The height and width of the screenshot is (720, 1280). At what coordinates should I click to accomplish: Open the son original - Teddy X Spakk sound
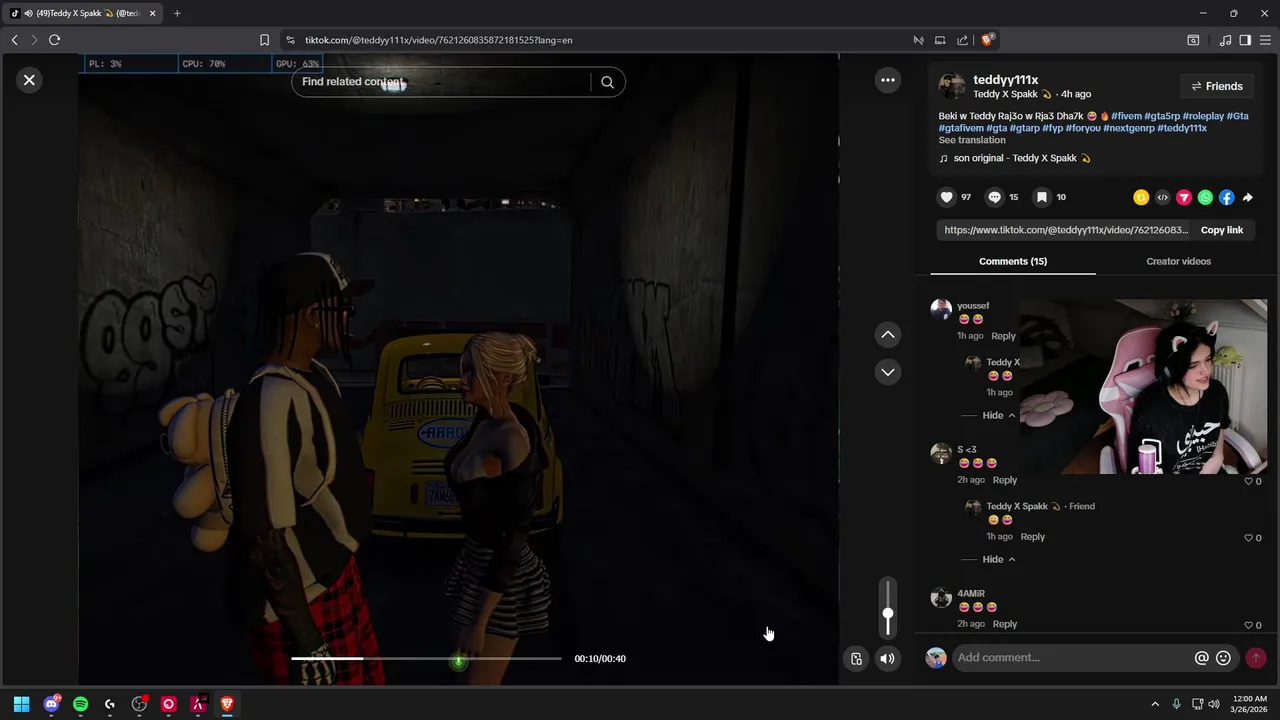pyautogui.click(x=1014, y=158)
